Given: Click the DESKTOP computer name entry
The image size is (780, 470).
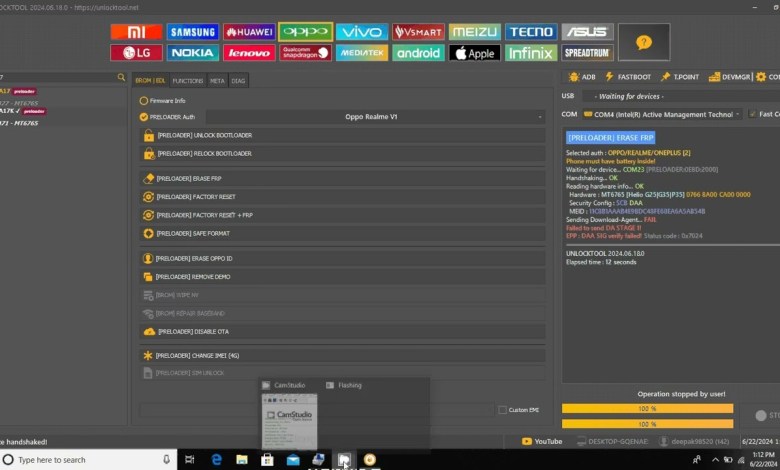Looking at the screenshot, I should [x=612, y=442].
